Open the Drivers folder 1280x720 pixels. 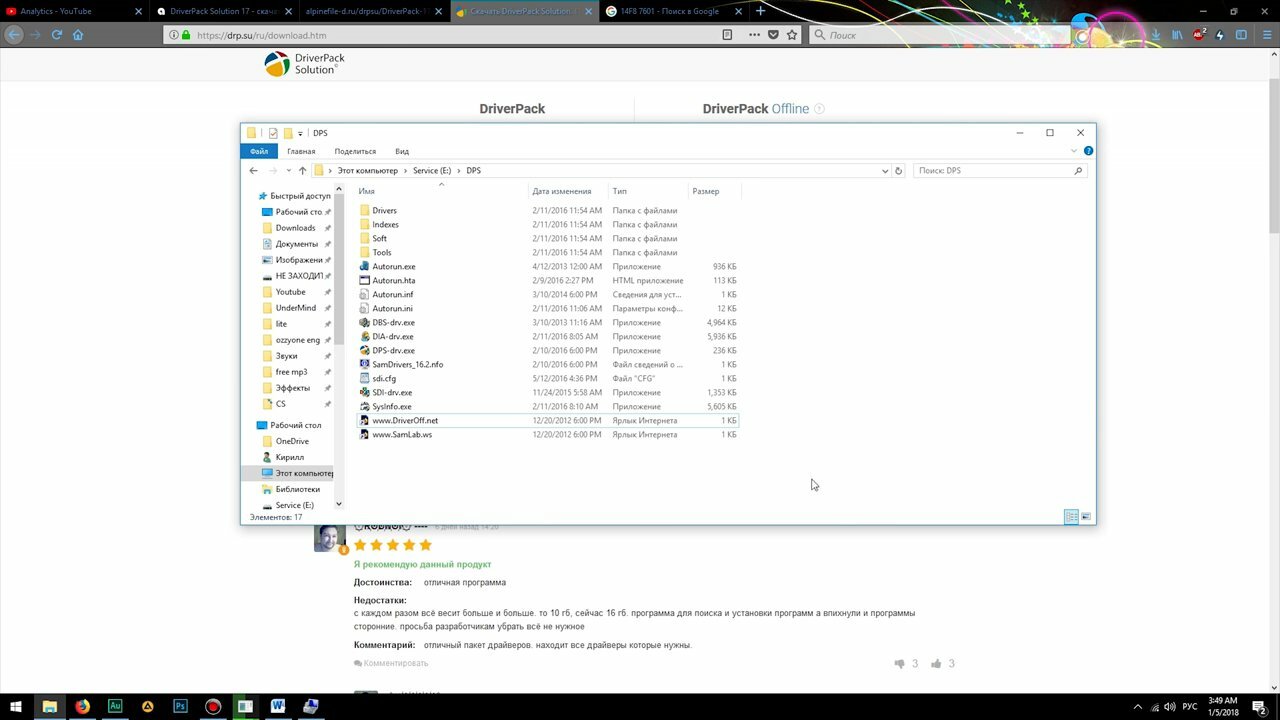click(384, 211)
